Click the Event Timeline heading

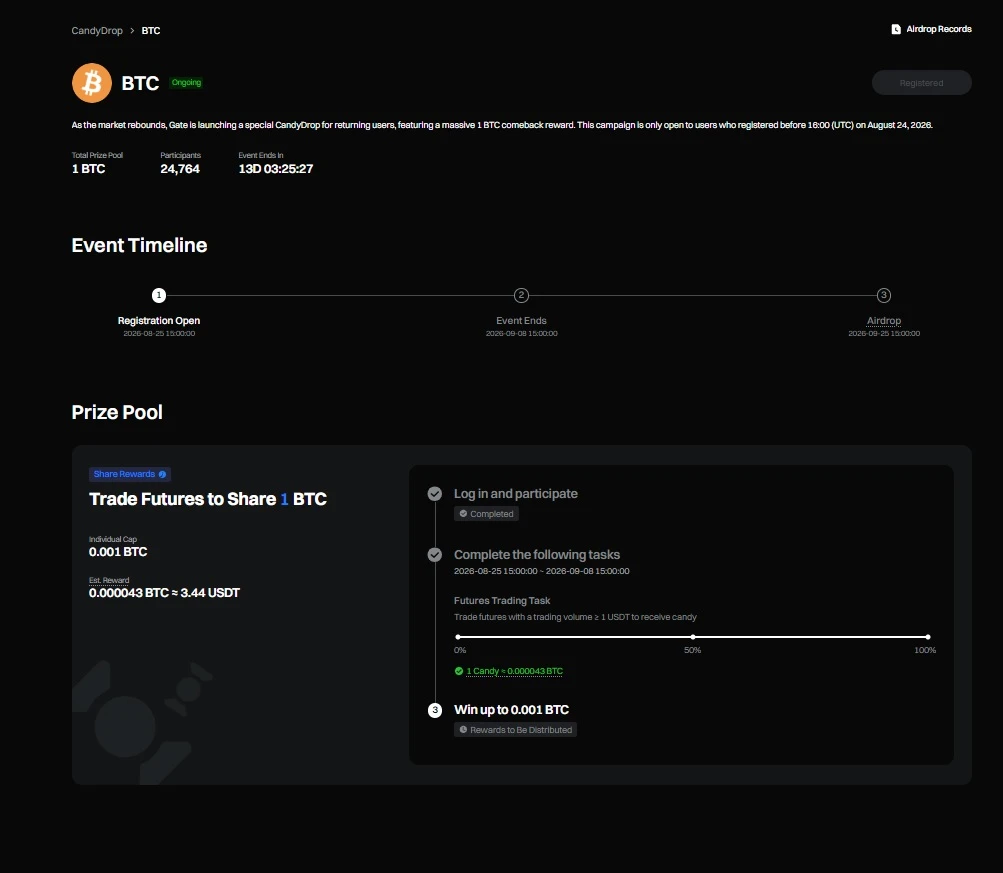(139, 245)
